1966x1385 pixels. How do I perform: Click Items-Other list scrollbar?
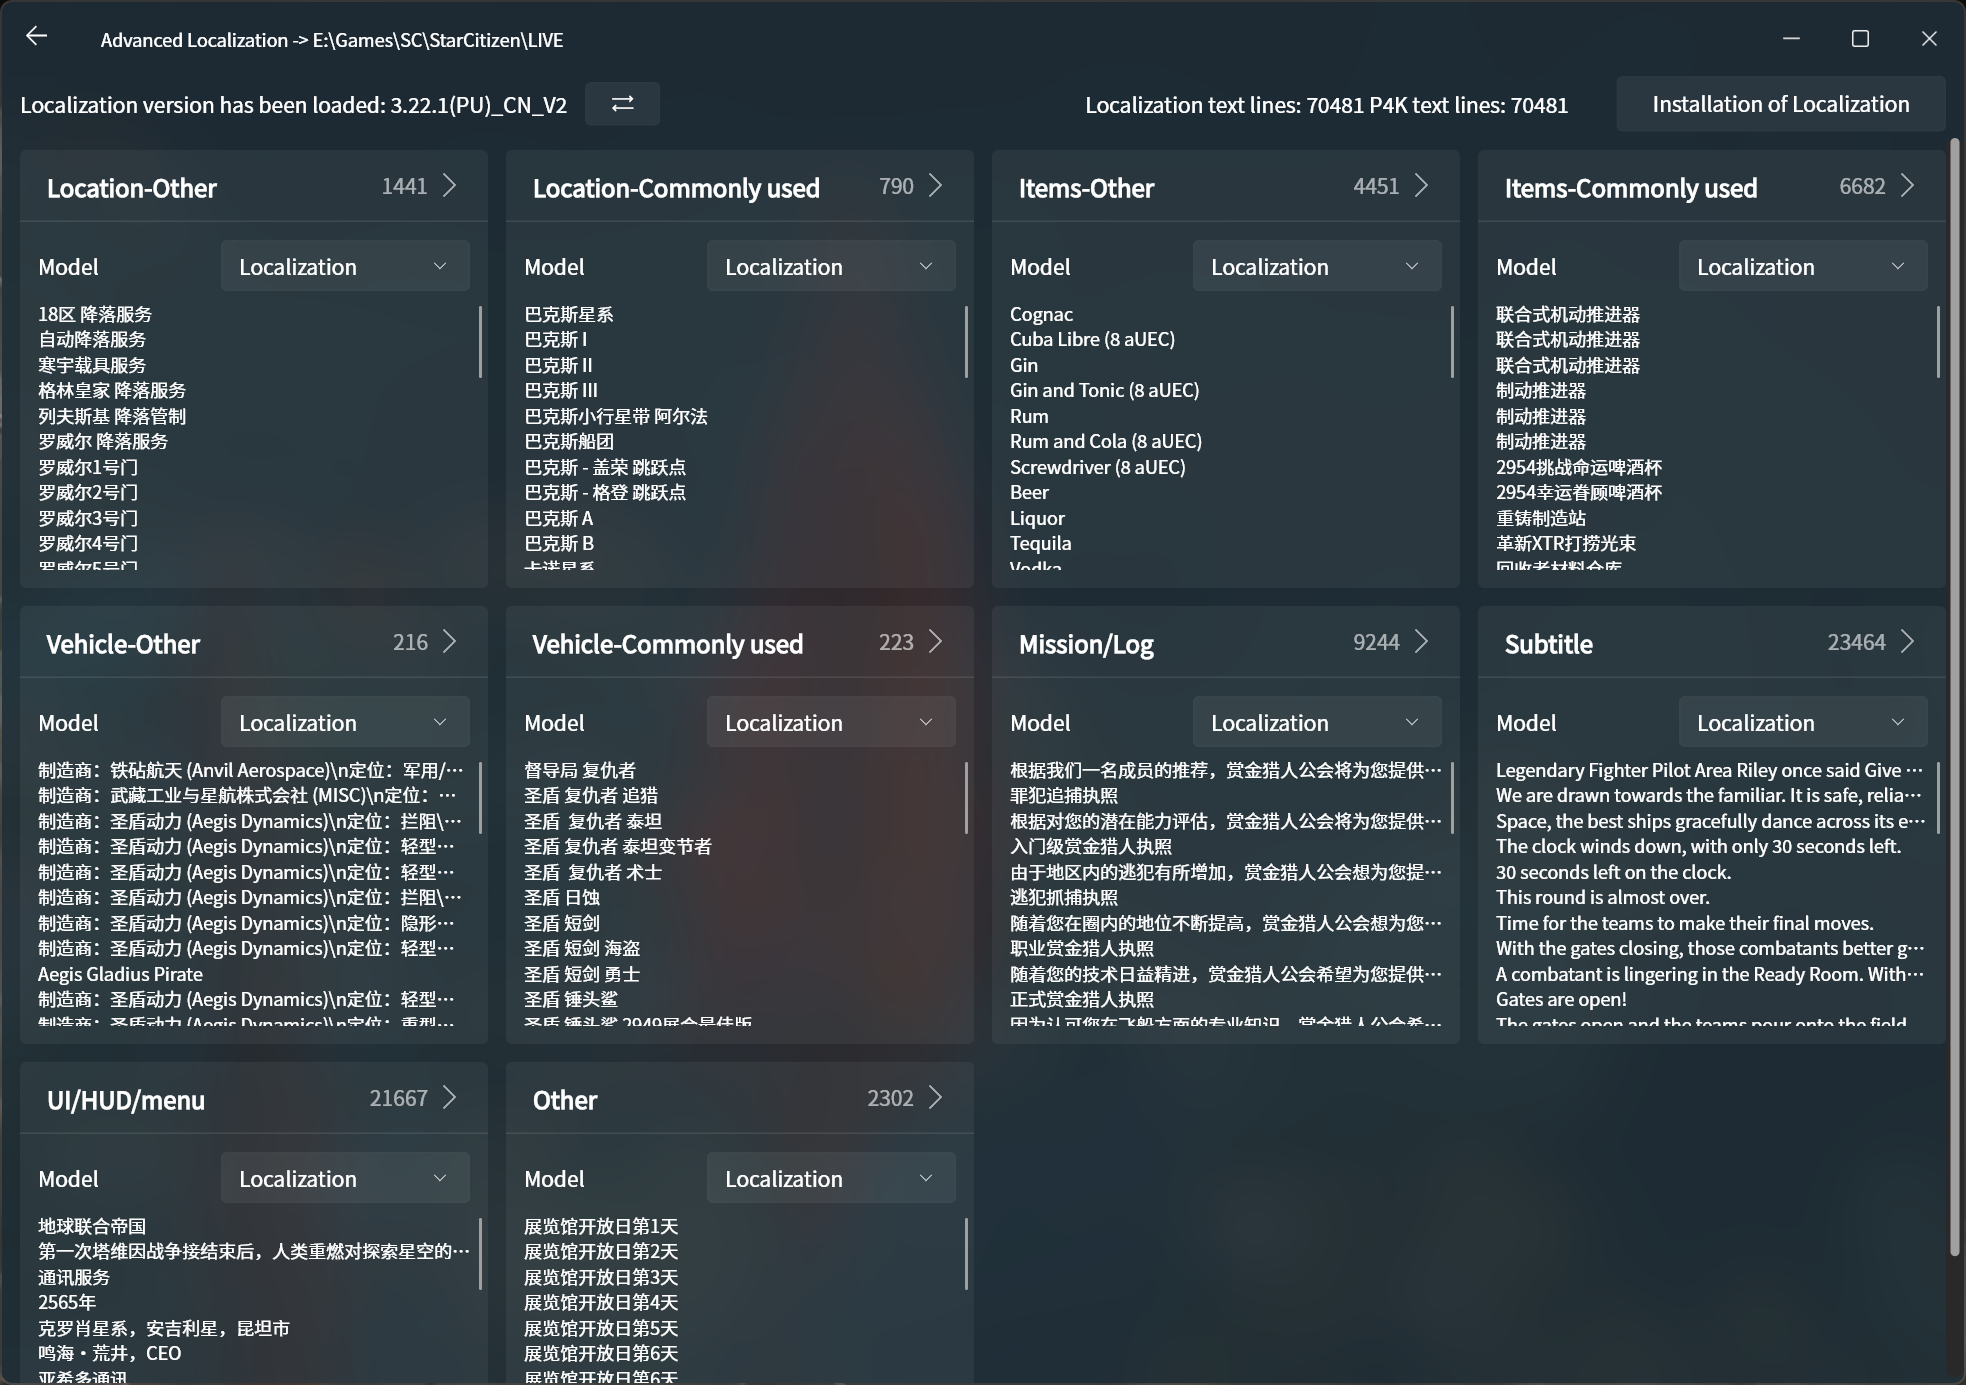click(1452, 341)
